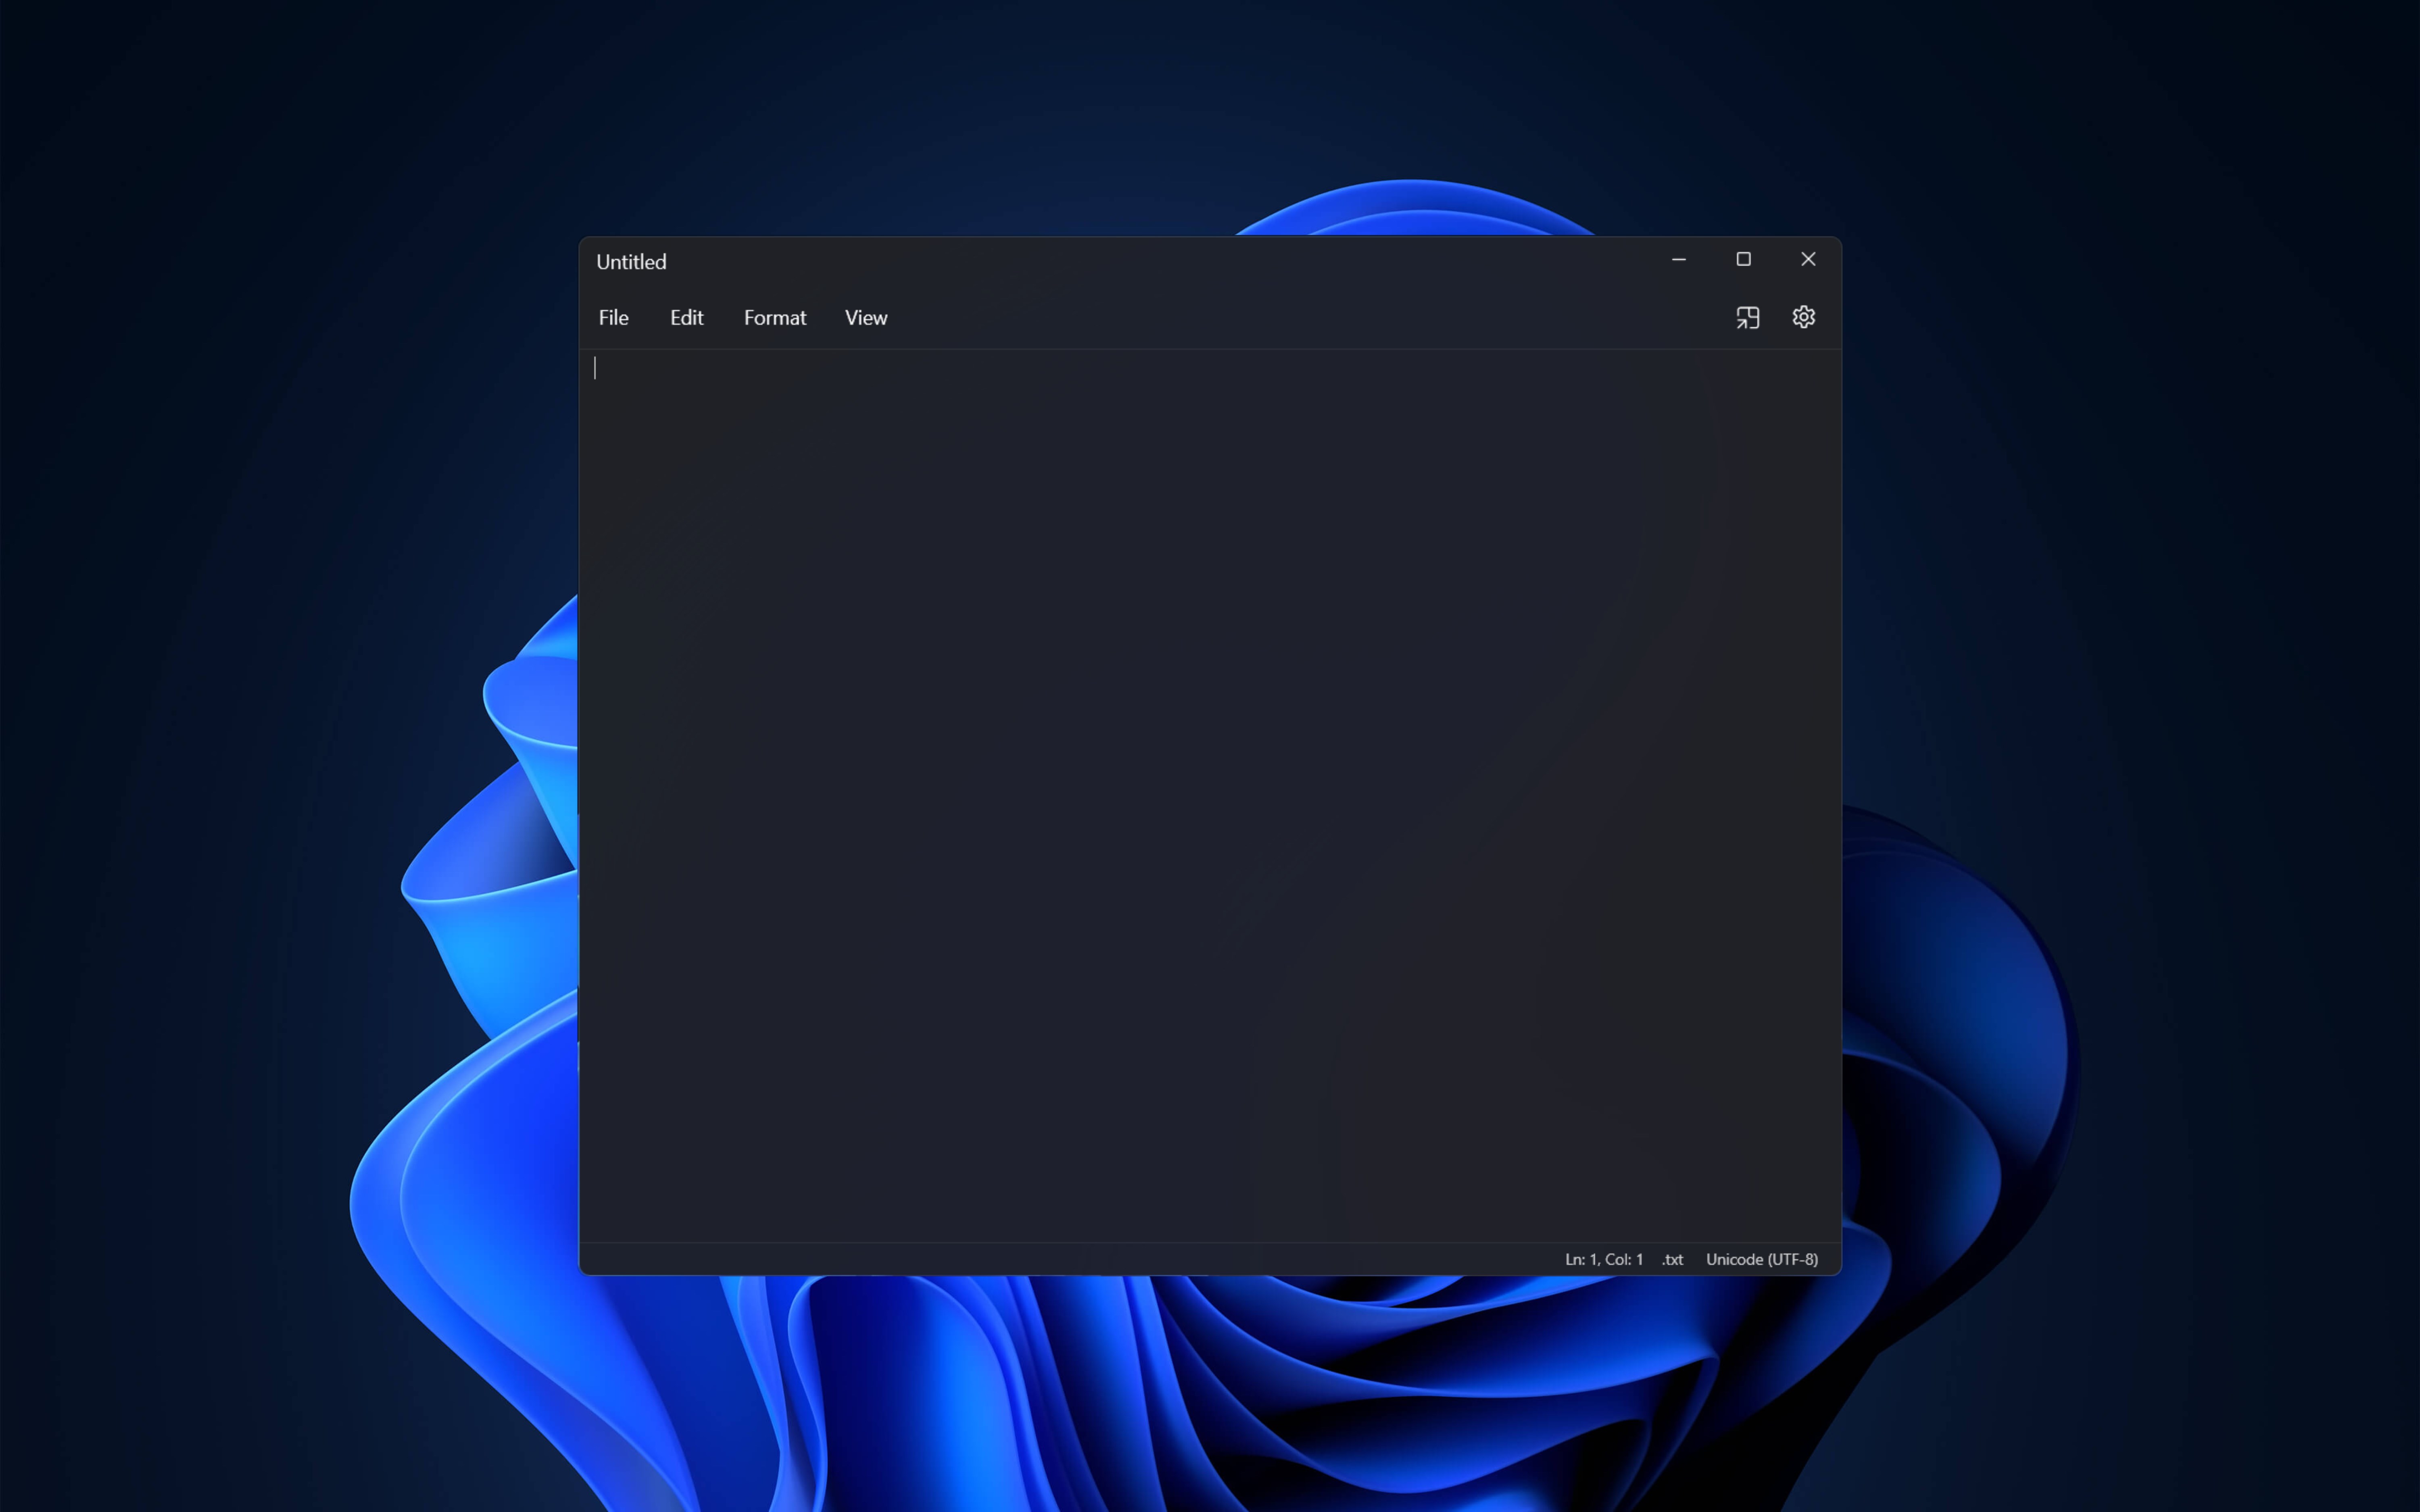
Task: Click the .txt file type indicator in the status bar
Action: point(1671,1259)
